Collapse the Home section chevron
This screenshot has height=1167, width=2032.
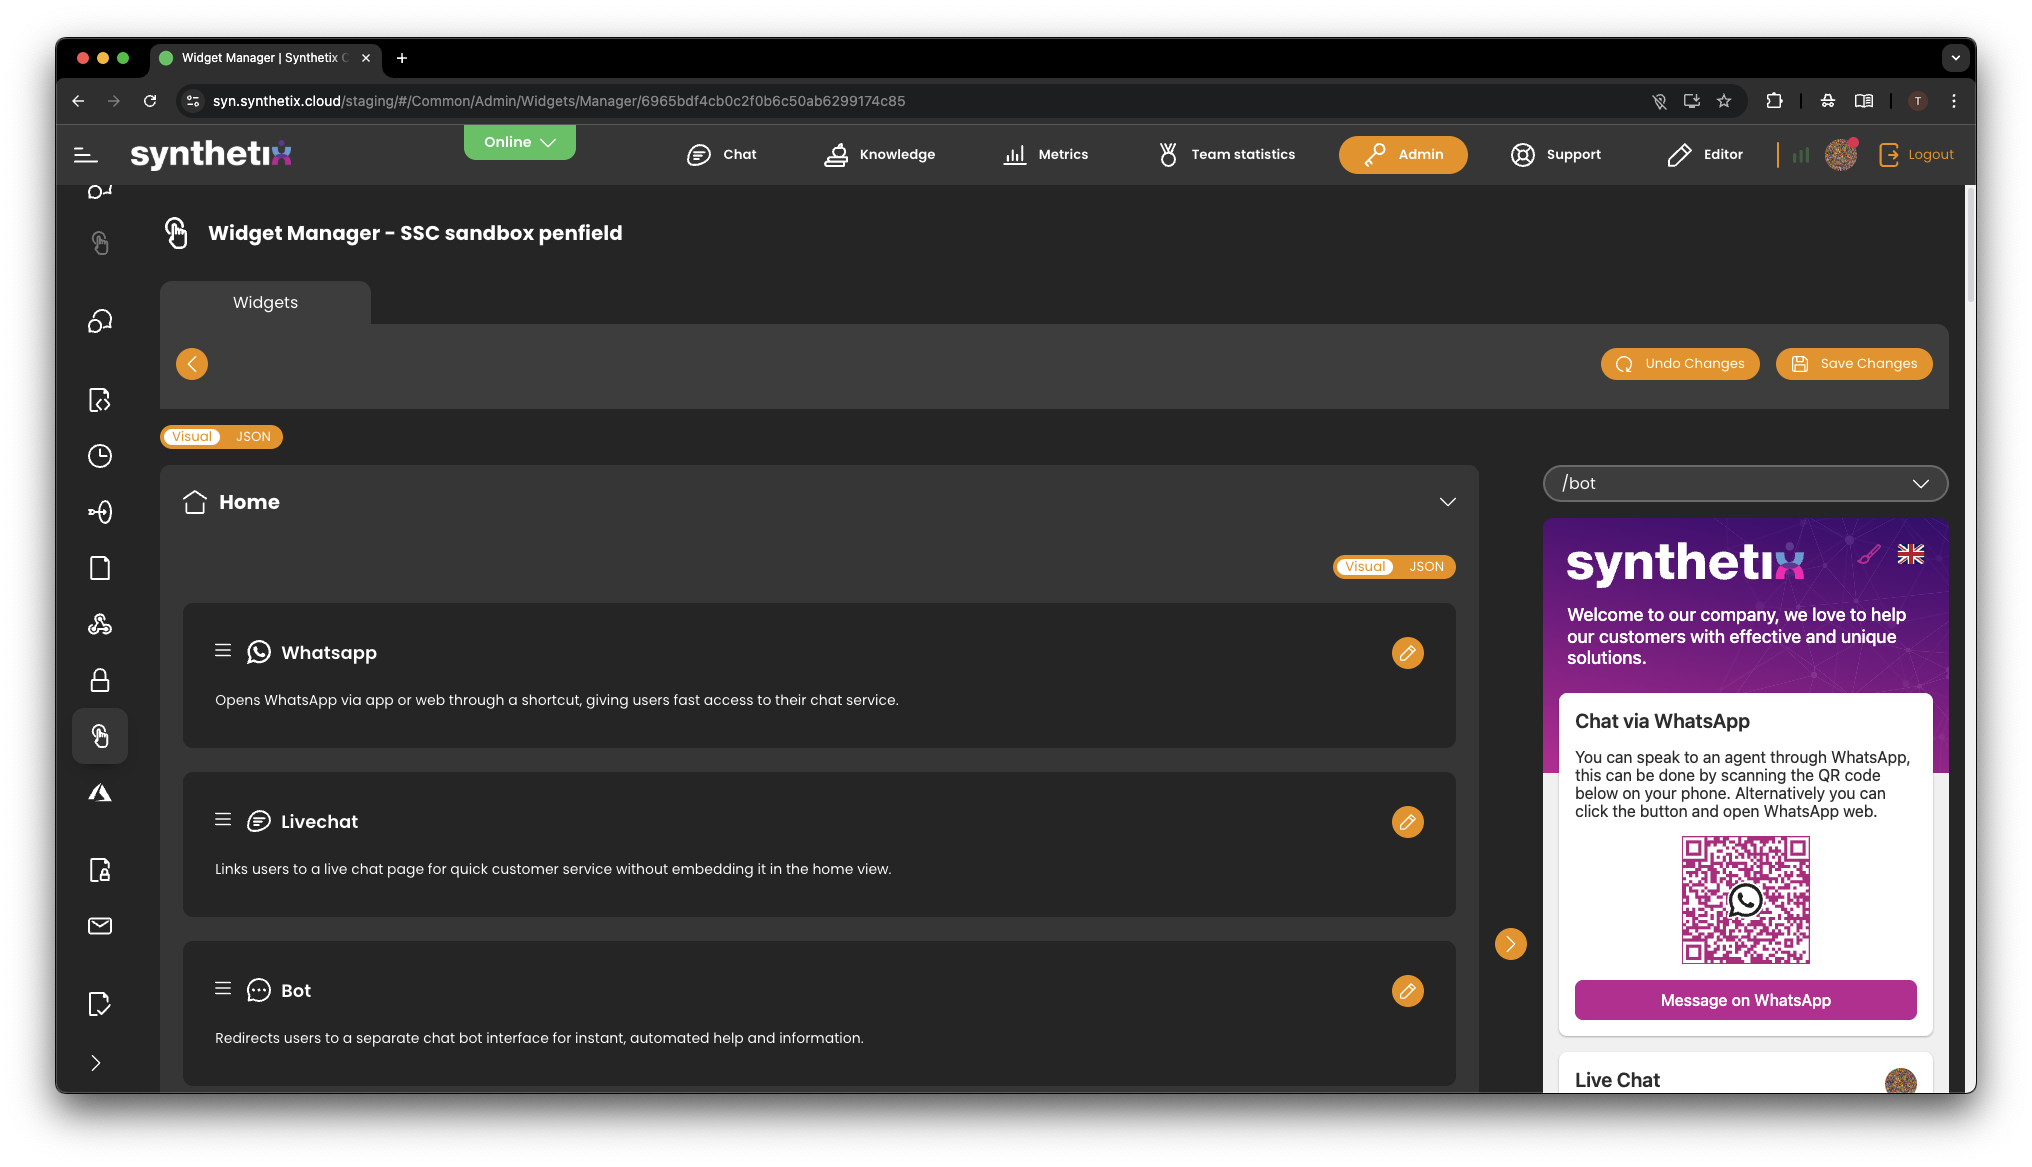coord(1447,502)
